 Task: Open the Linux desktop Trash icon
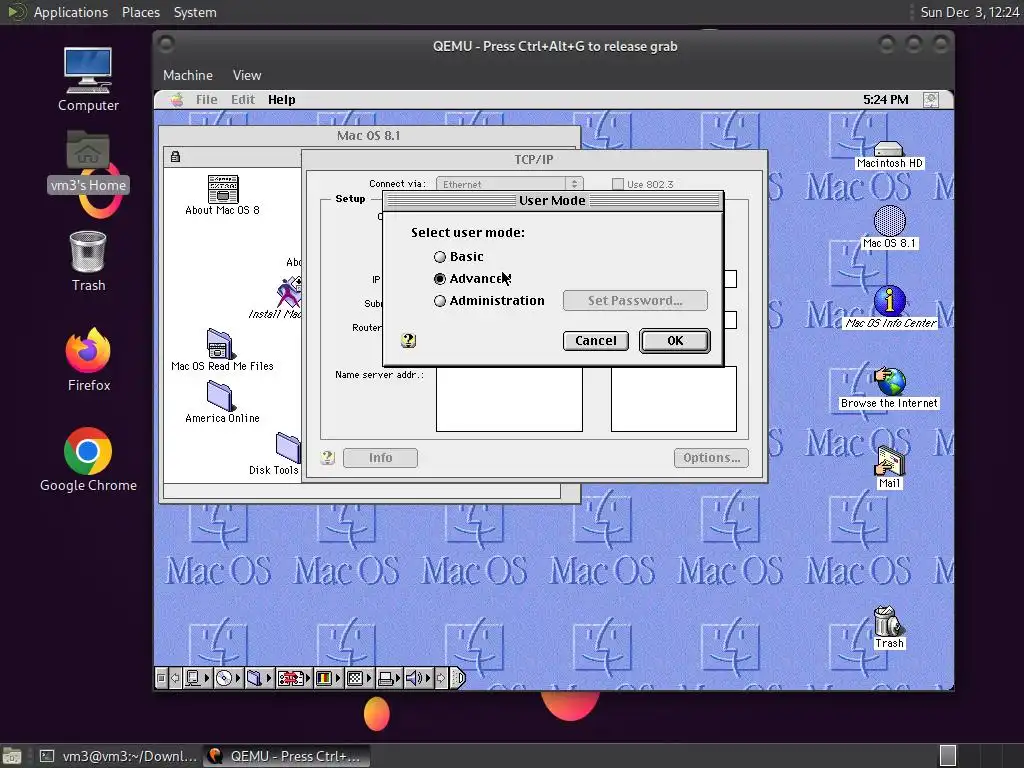point(88,261)
